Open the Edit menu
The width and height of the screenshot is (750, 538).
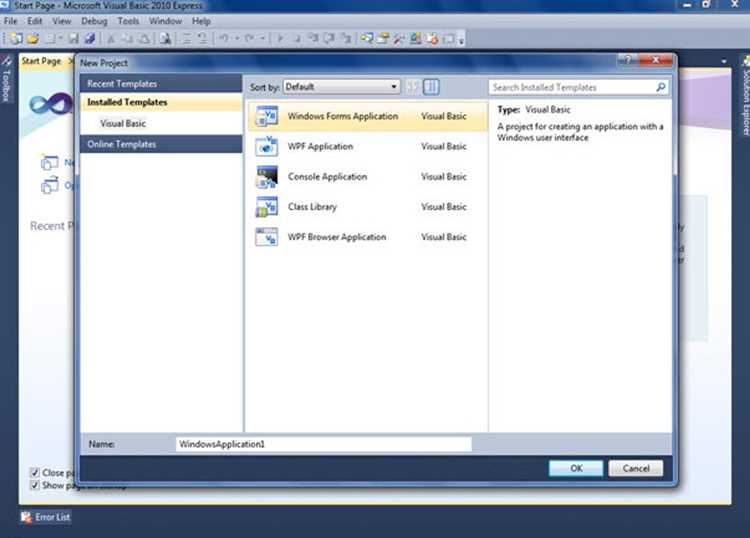coord(34,21)
